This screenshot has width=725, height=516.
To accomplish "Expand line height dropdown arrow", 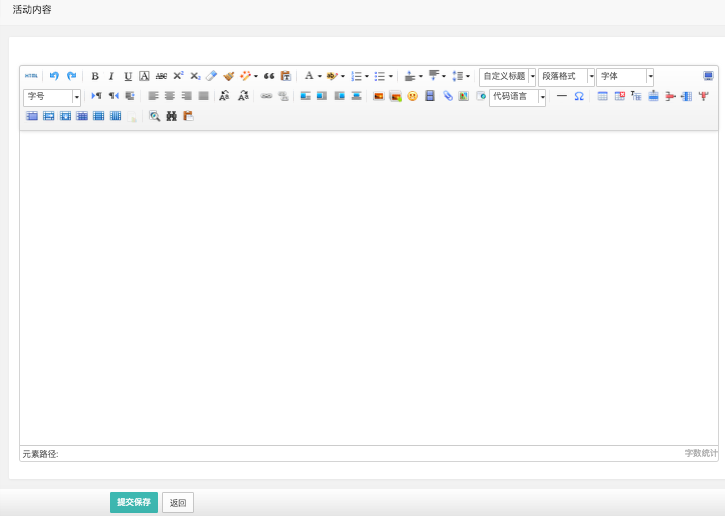I will point(468,76).
